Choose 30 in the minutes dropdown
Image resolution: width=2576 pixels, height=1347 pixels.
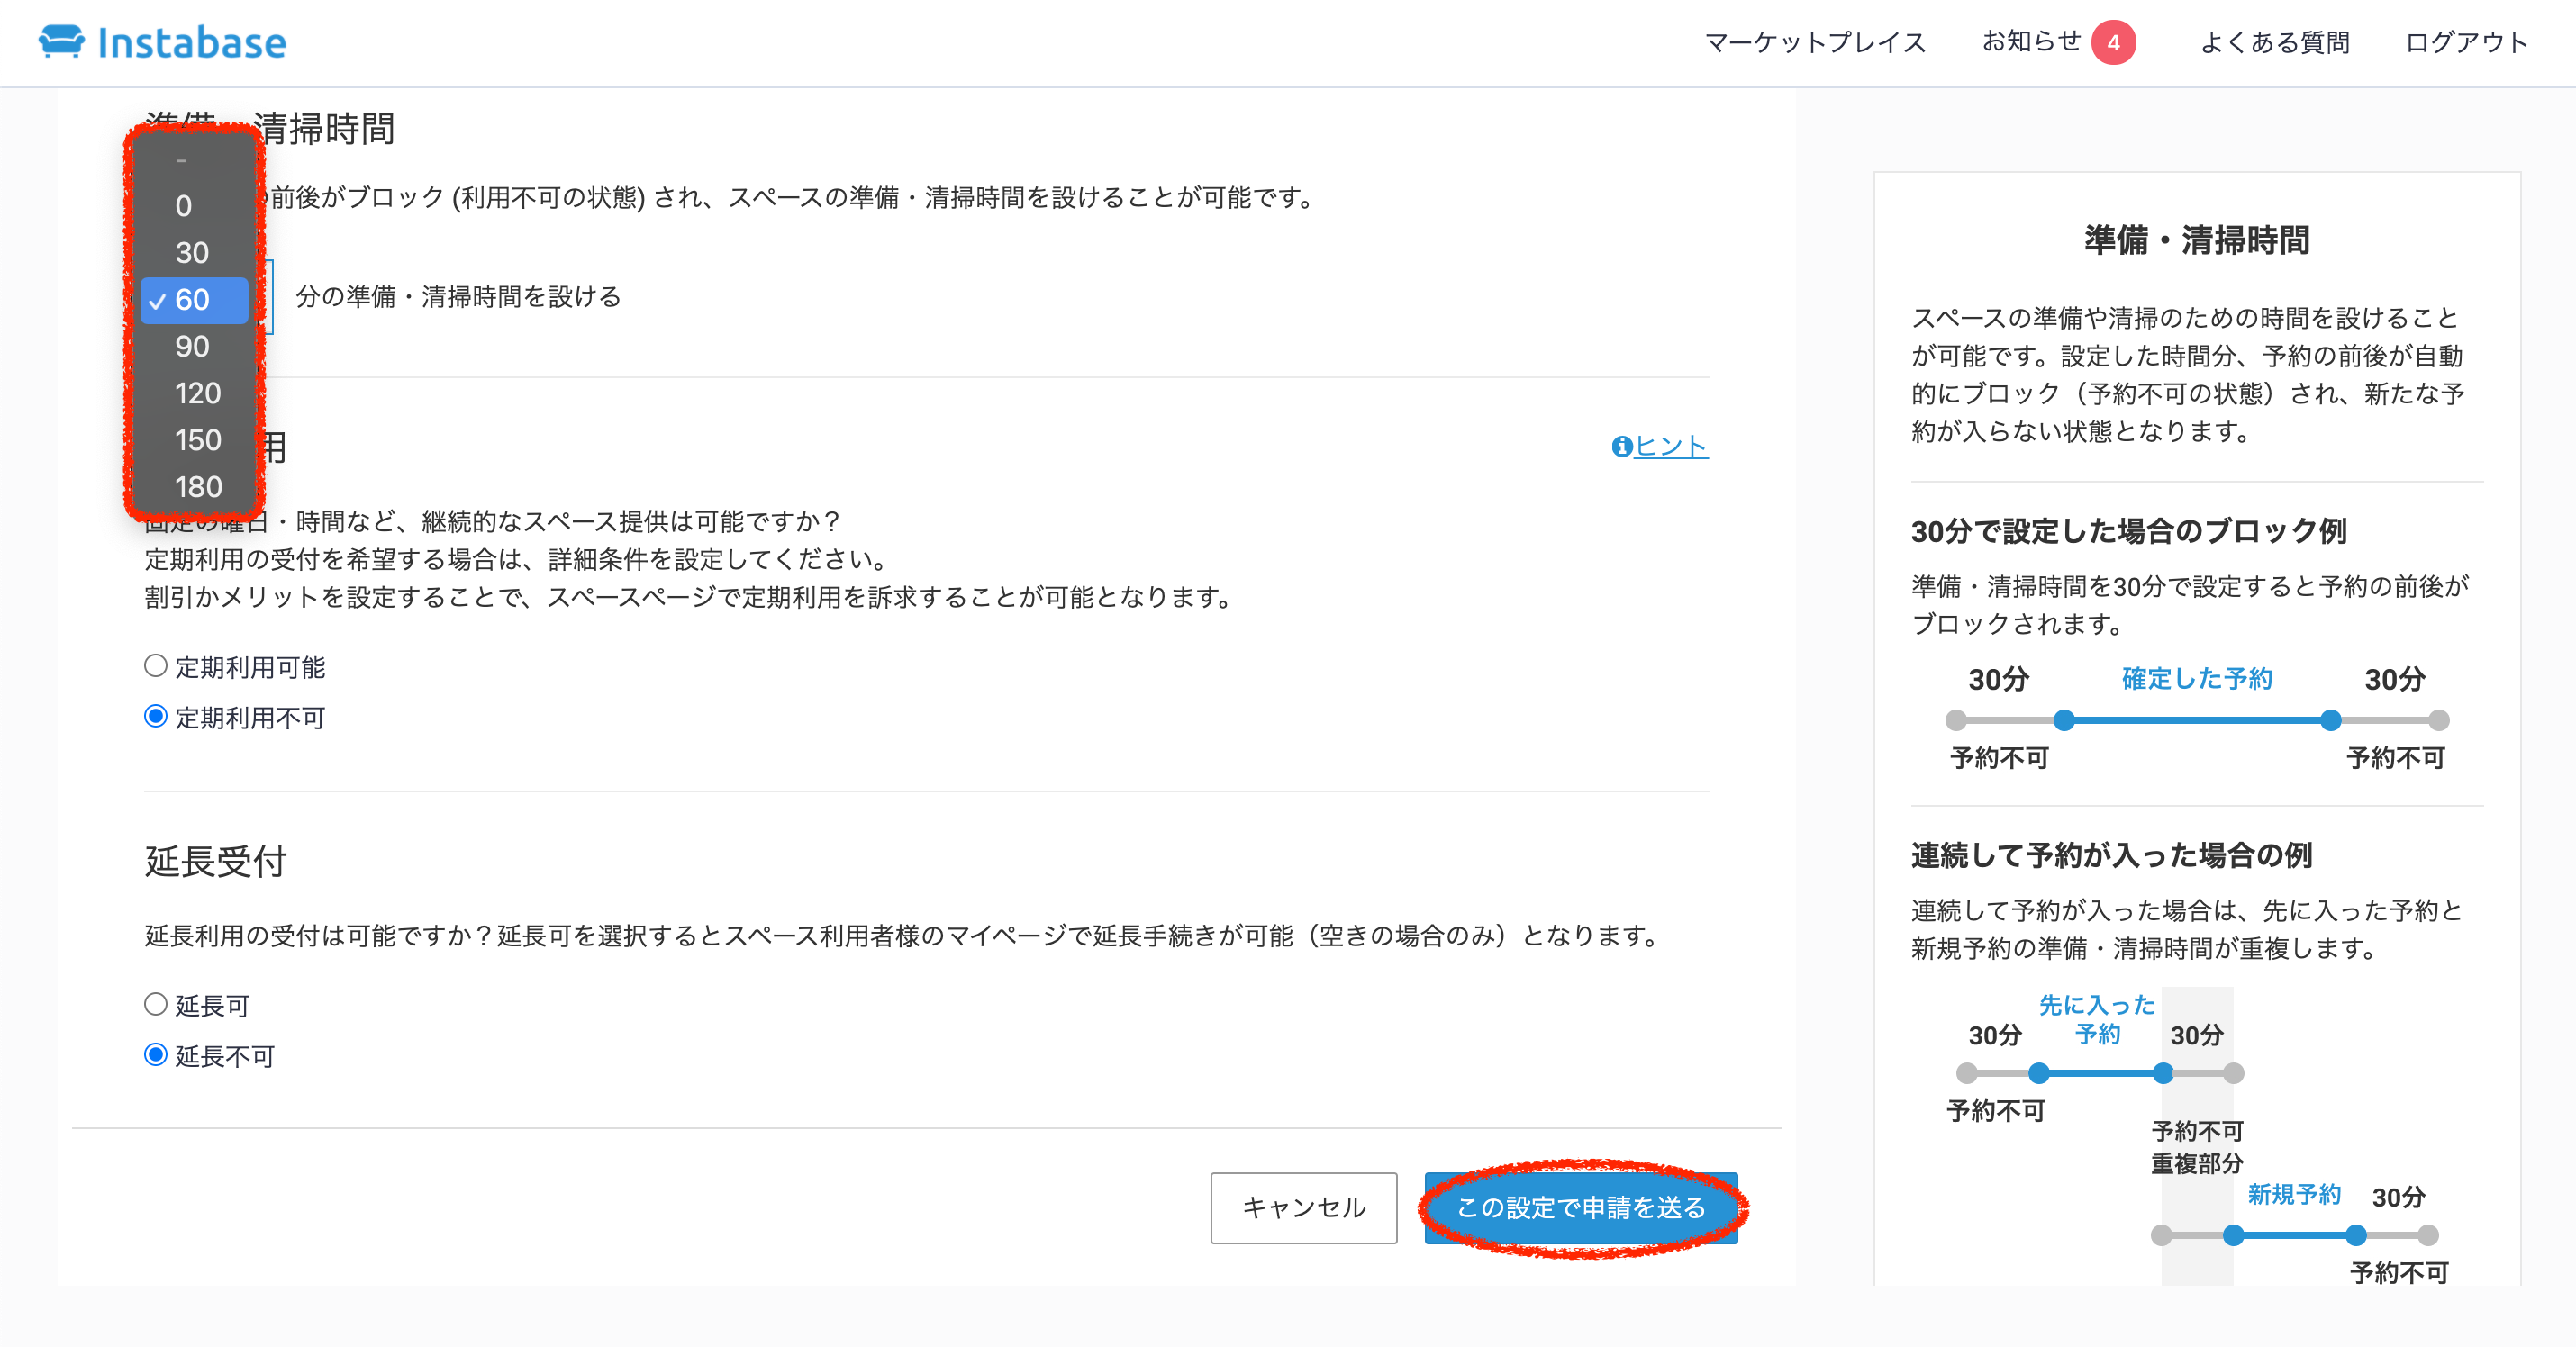tap(192, 253)
